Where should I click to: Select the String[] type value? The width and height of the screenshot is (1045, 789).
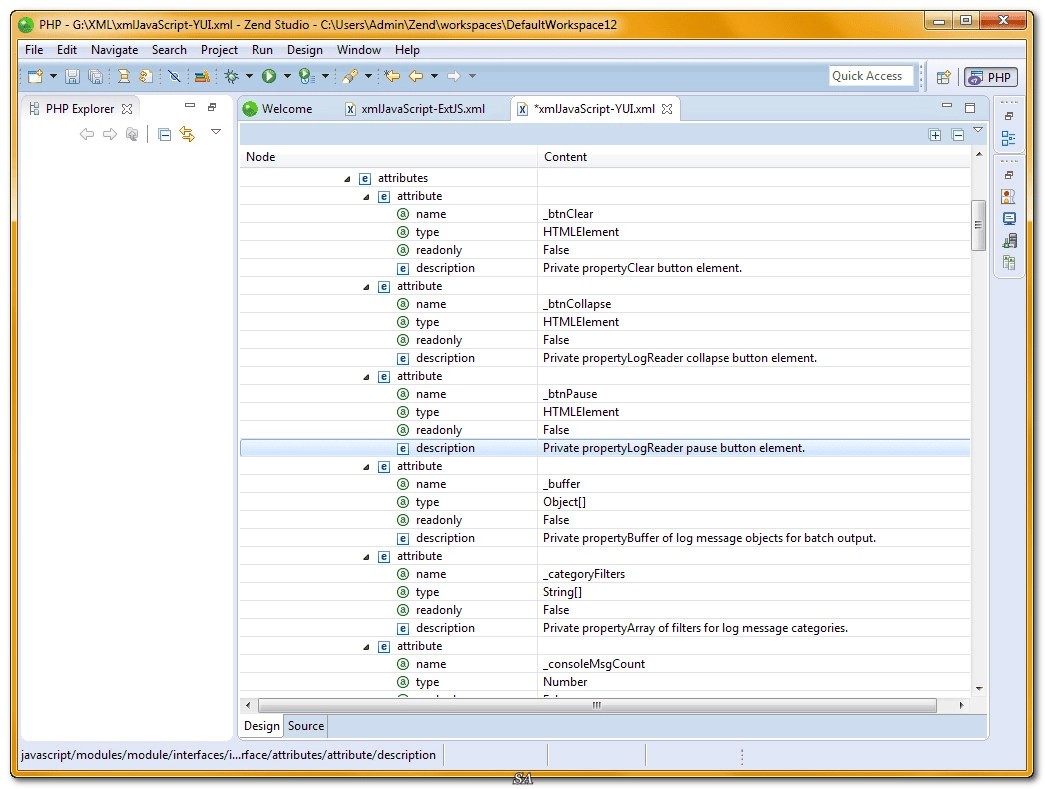pyautogui.click(x=562, y=592)
